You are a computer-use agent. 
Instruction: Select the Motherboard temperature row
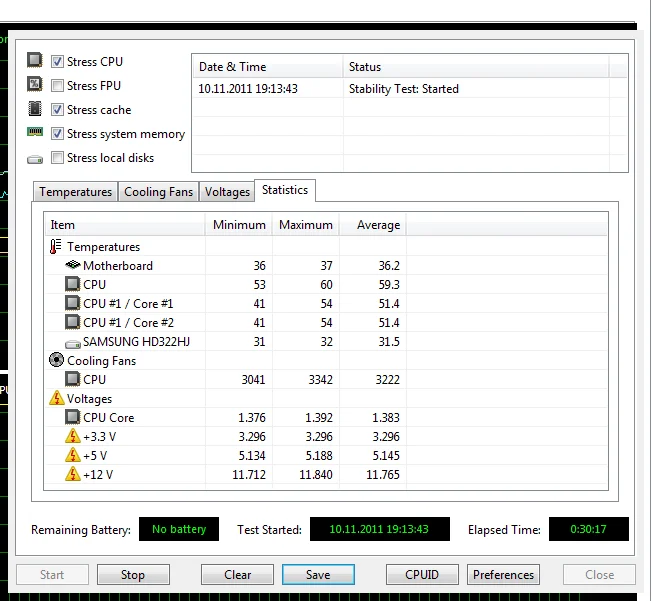tap(326, 265)
